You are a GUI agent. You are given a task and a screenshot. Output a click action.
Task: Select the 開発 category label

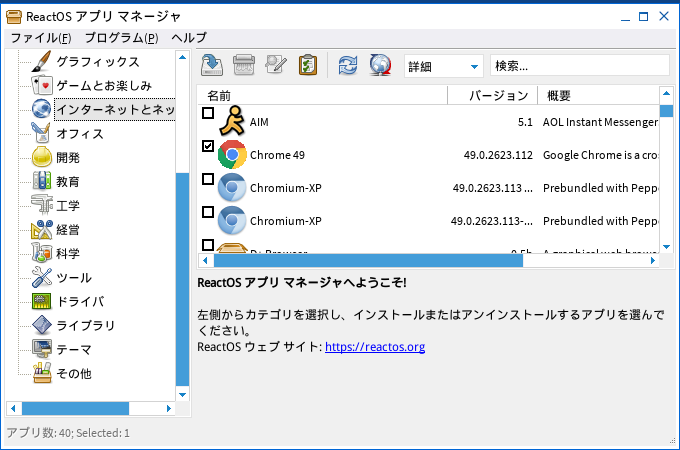(68, 157)
